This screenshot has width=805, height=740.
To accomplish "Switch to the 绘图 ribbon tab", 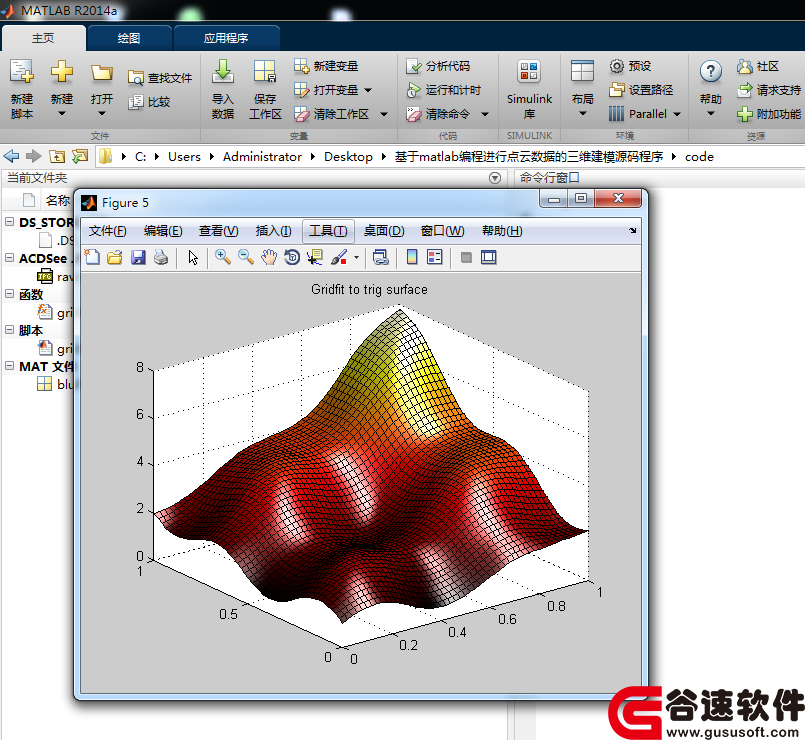I will click(x=129, y=38).
